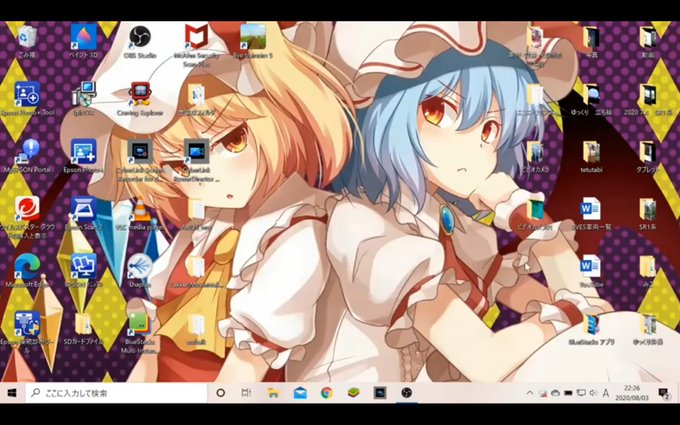The image size is (680, 425).
Task: Toggle the IME input mode indicator
Action: 606,393
